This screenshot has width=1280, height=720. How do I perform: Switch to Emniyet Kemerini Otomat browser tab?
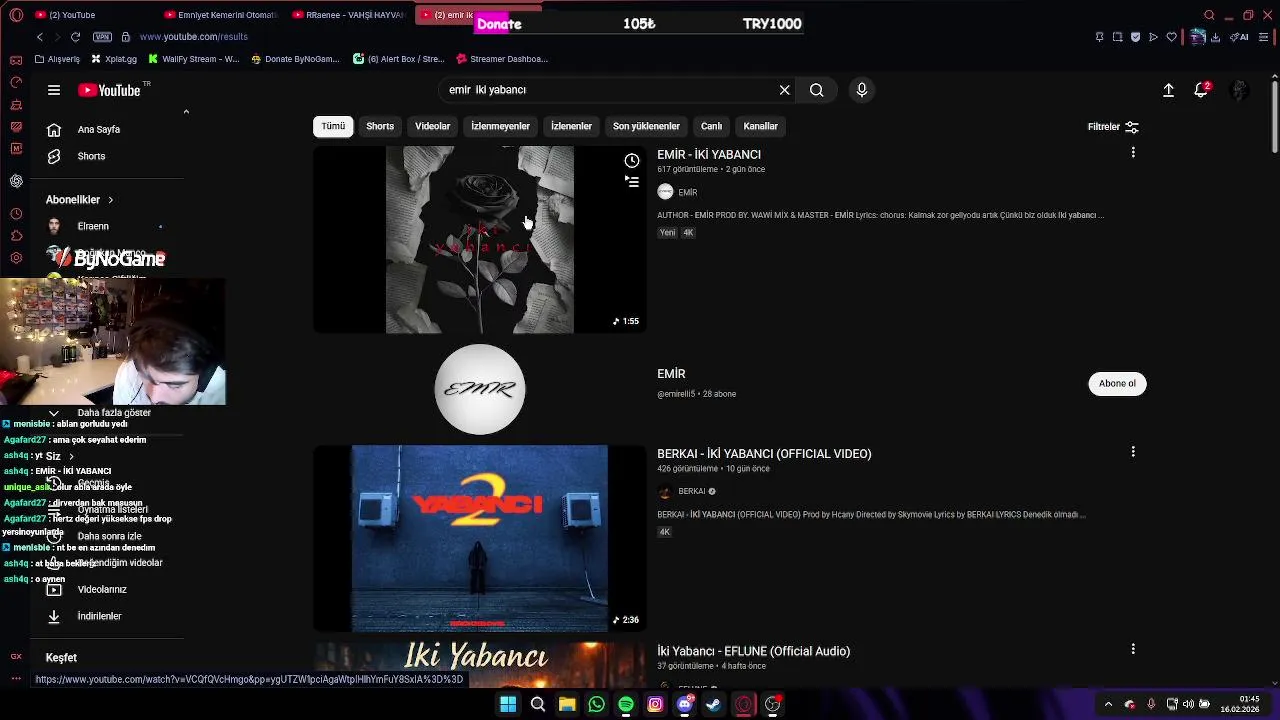click(x=220, y=15)
